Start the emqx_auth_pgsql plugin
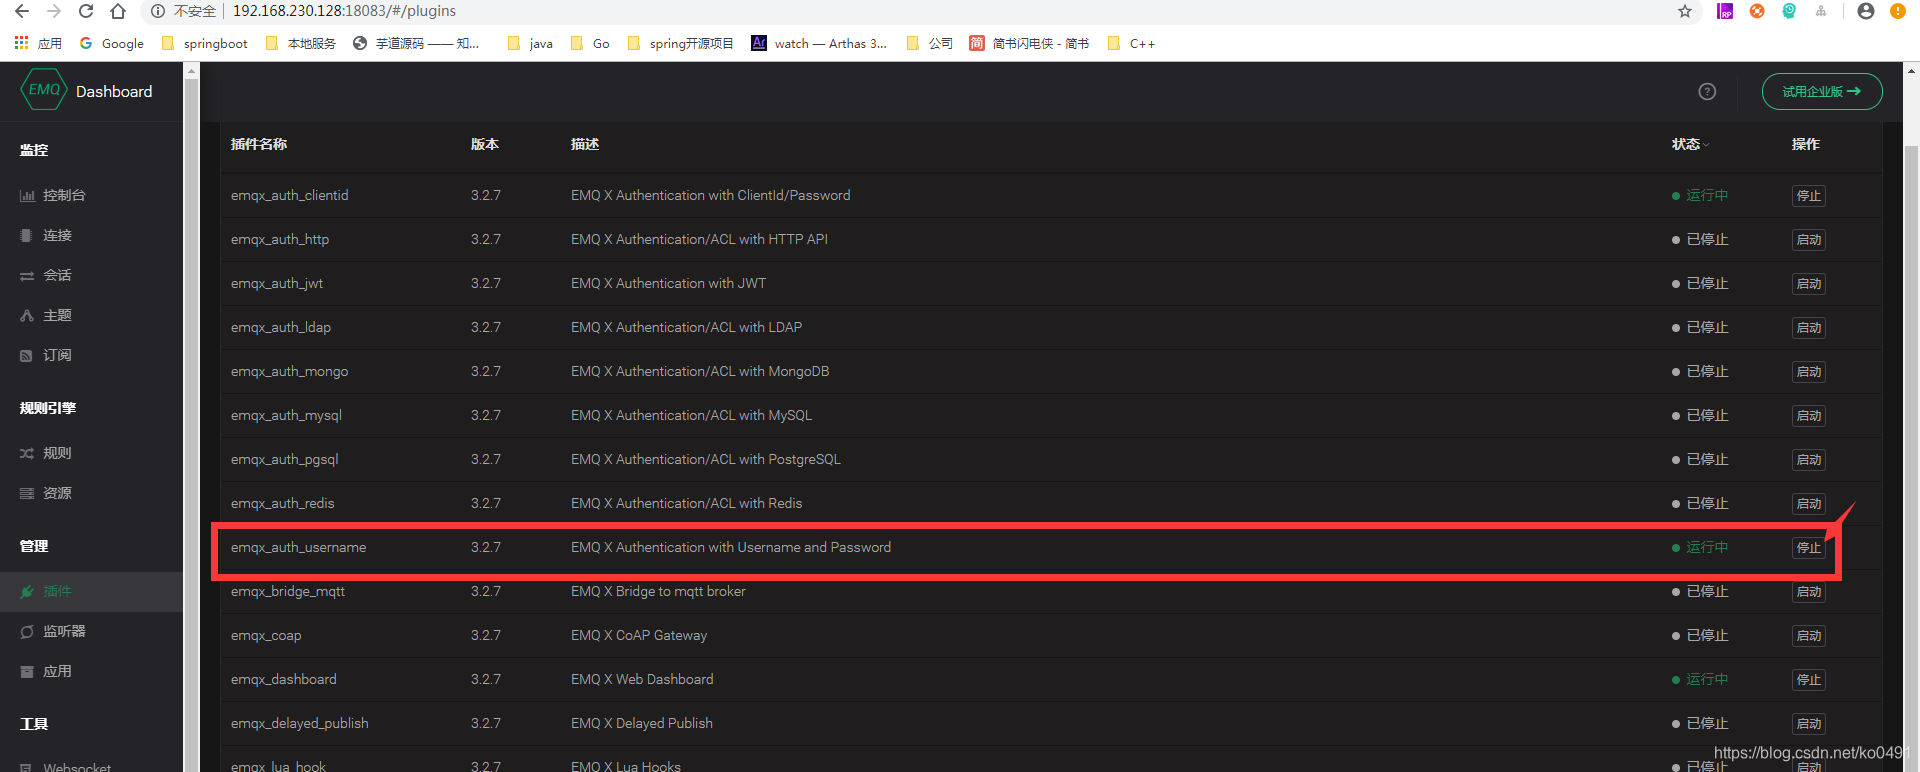Image resolution: width=1920 pixels, height=772 pixels. [x=1808, y=460]
